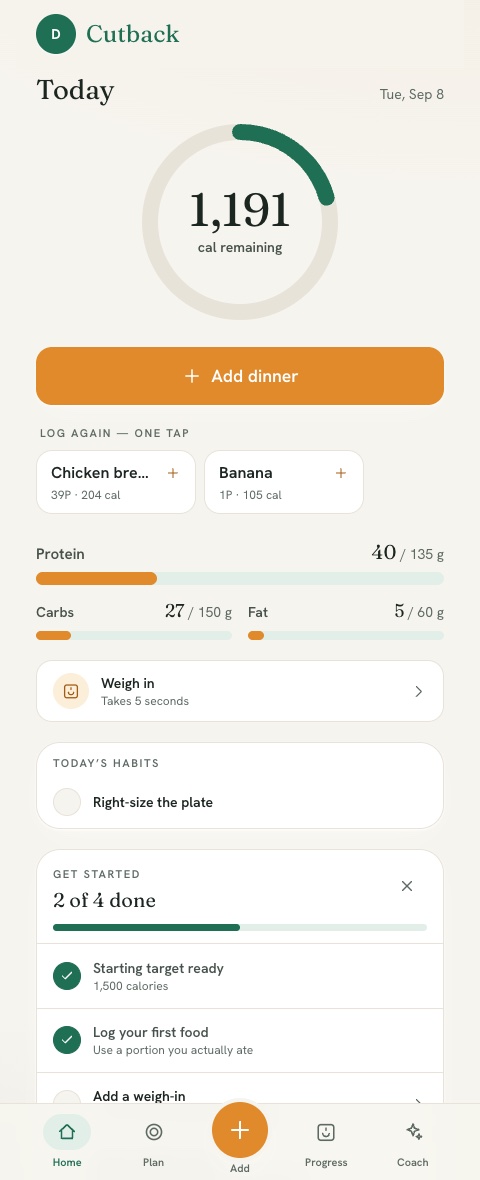Tap the orange Add plus button

point(240,1130)
